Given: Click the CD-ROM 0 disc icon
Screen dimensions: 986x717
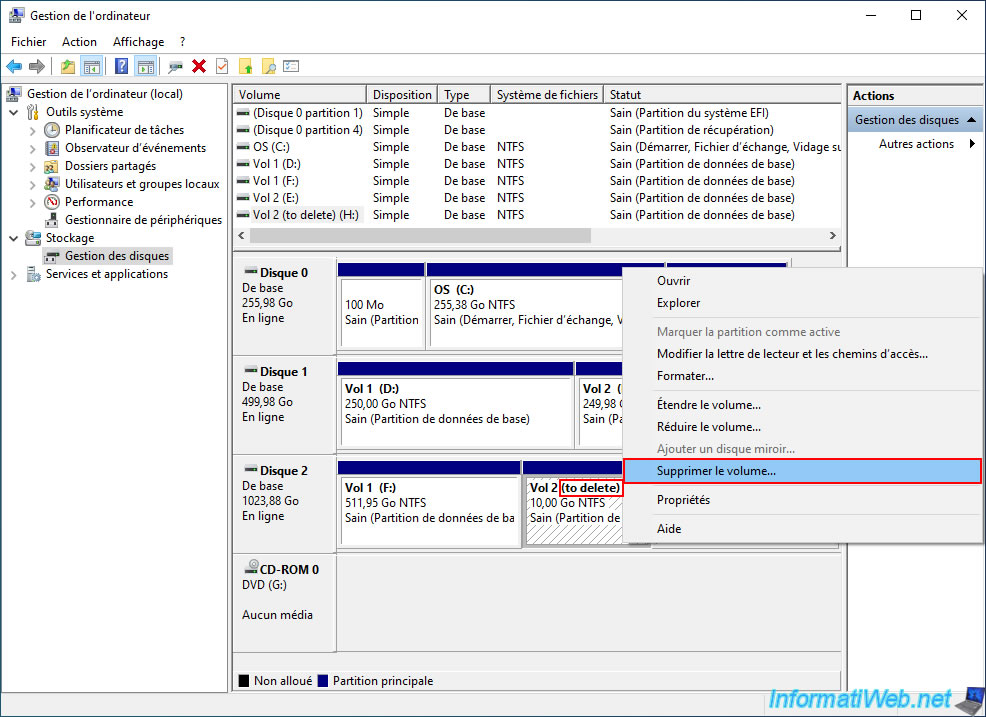Looking at the screenshot, I should coord(251,568).
